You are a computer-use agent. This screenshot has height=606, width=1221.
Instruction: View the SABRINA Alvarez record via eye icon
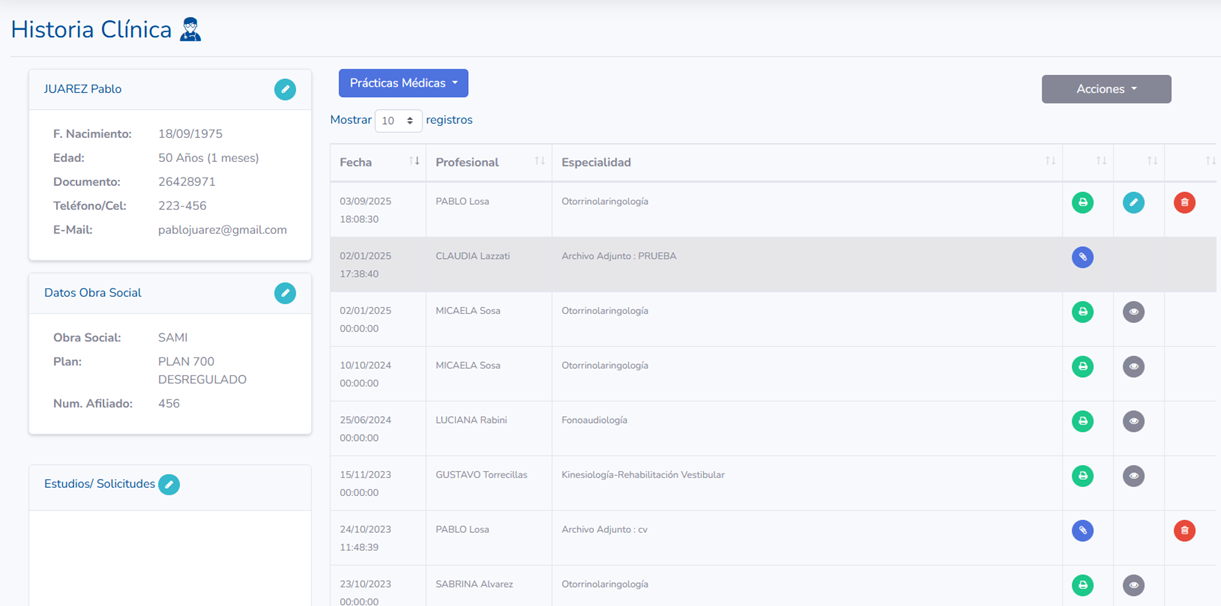1133,585
